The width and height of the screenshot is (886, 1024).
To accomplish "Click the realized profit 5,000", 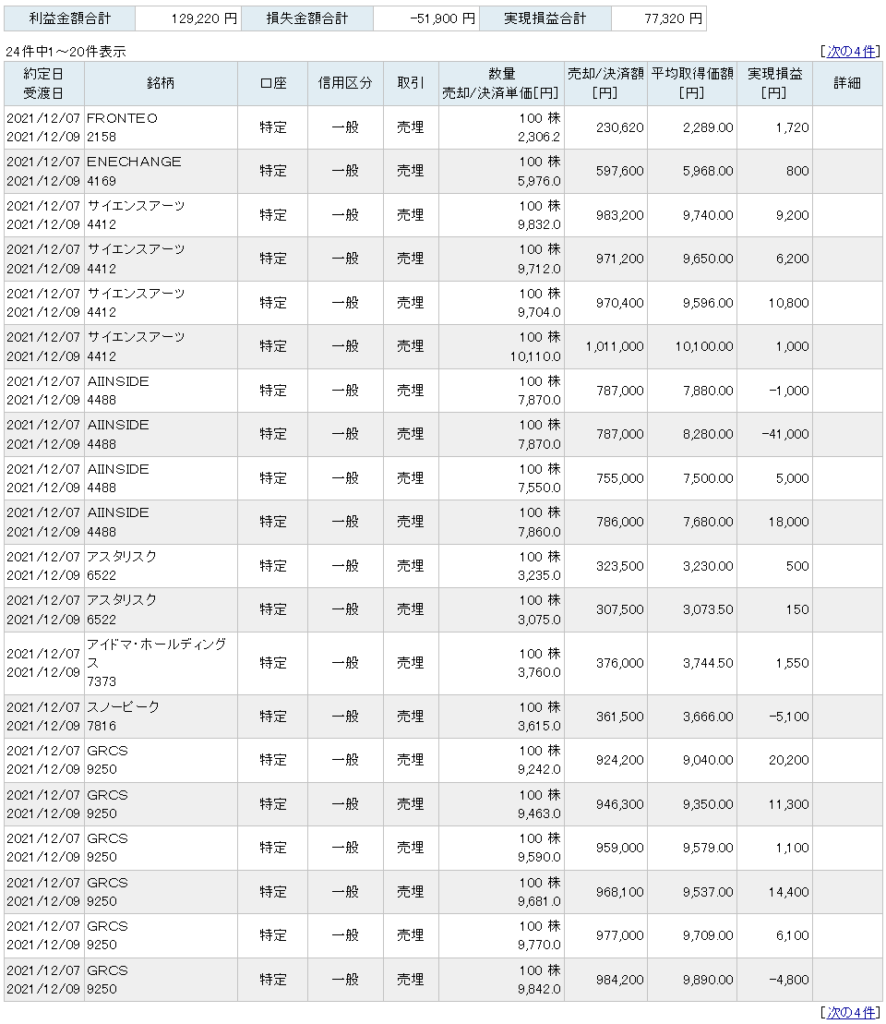I will pos(792,478).
